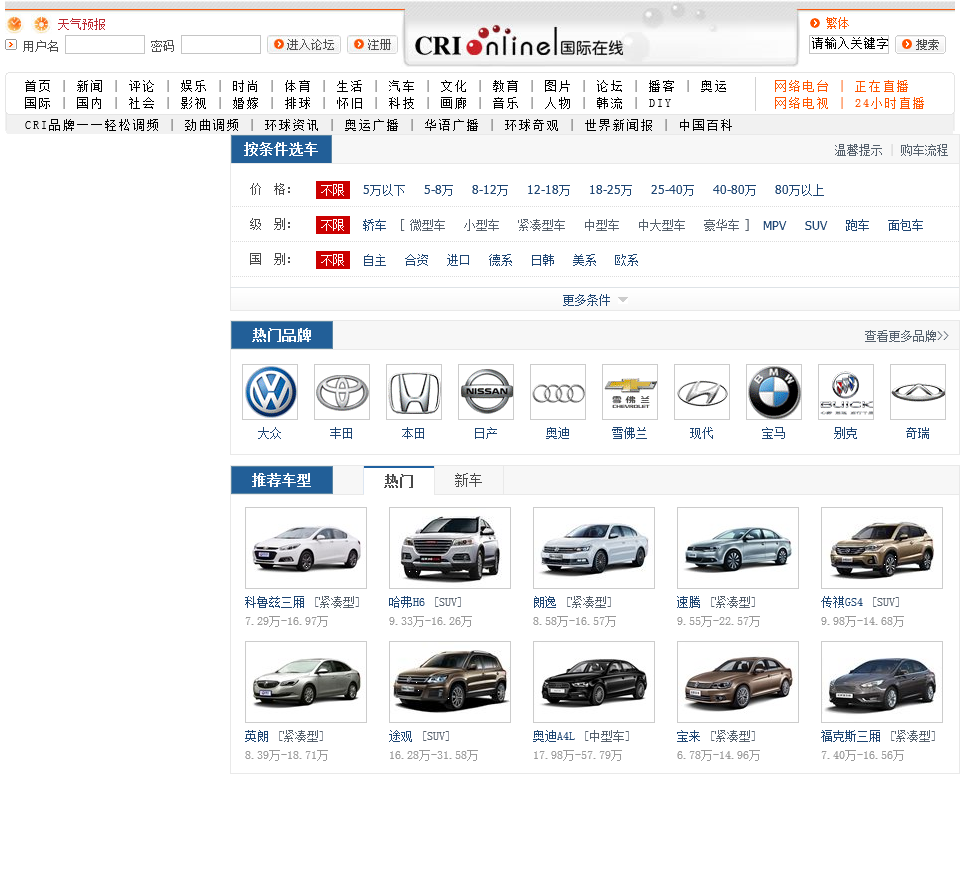Click the 繁体 language link
The width and height of the screenshot is (960, 873).
837,23
